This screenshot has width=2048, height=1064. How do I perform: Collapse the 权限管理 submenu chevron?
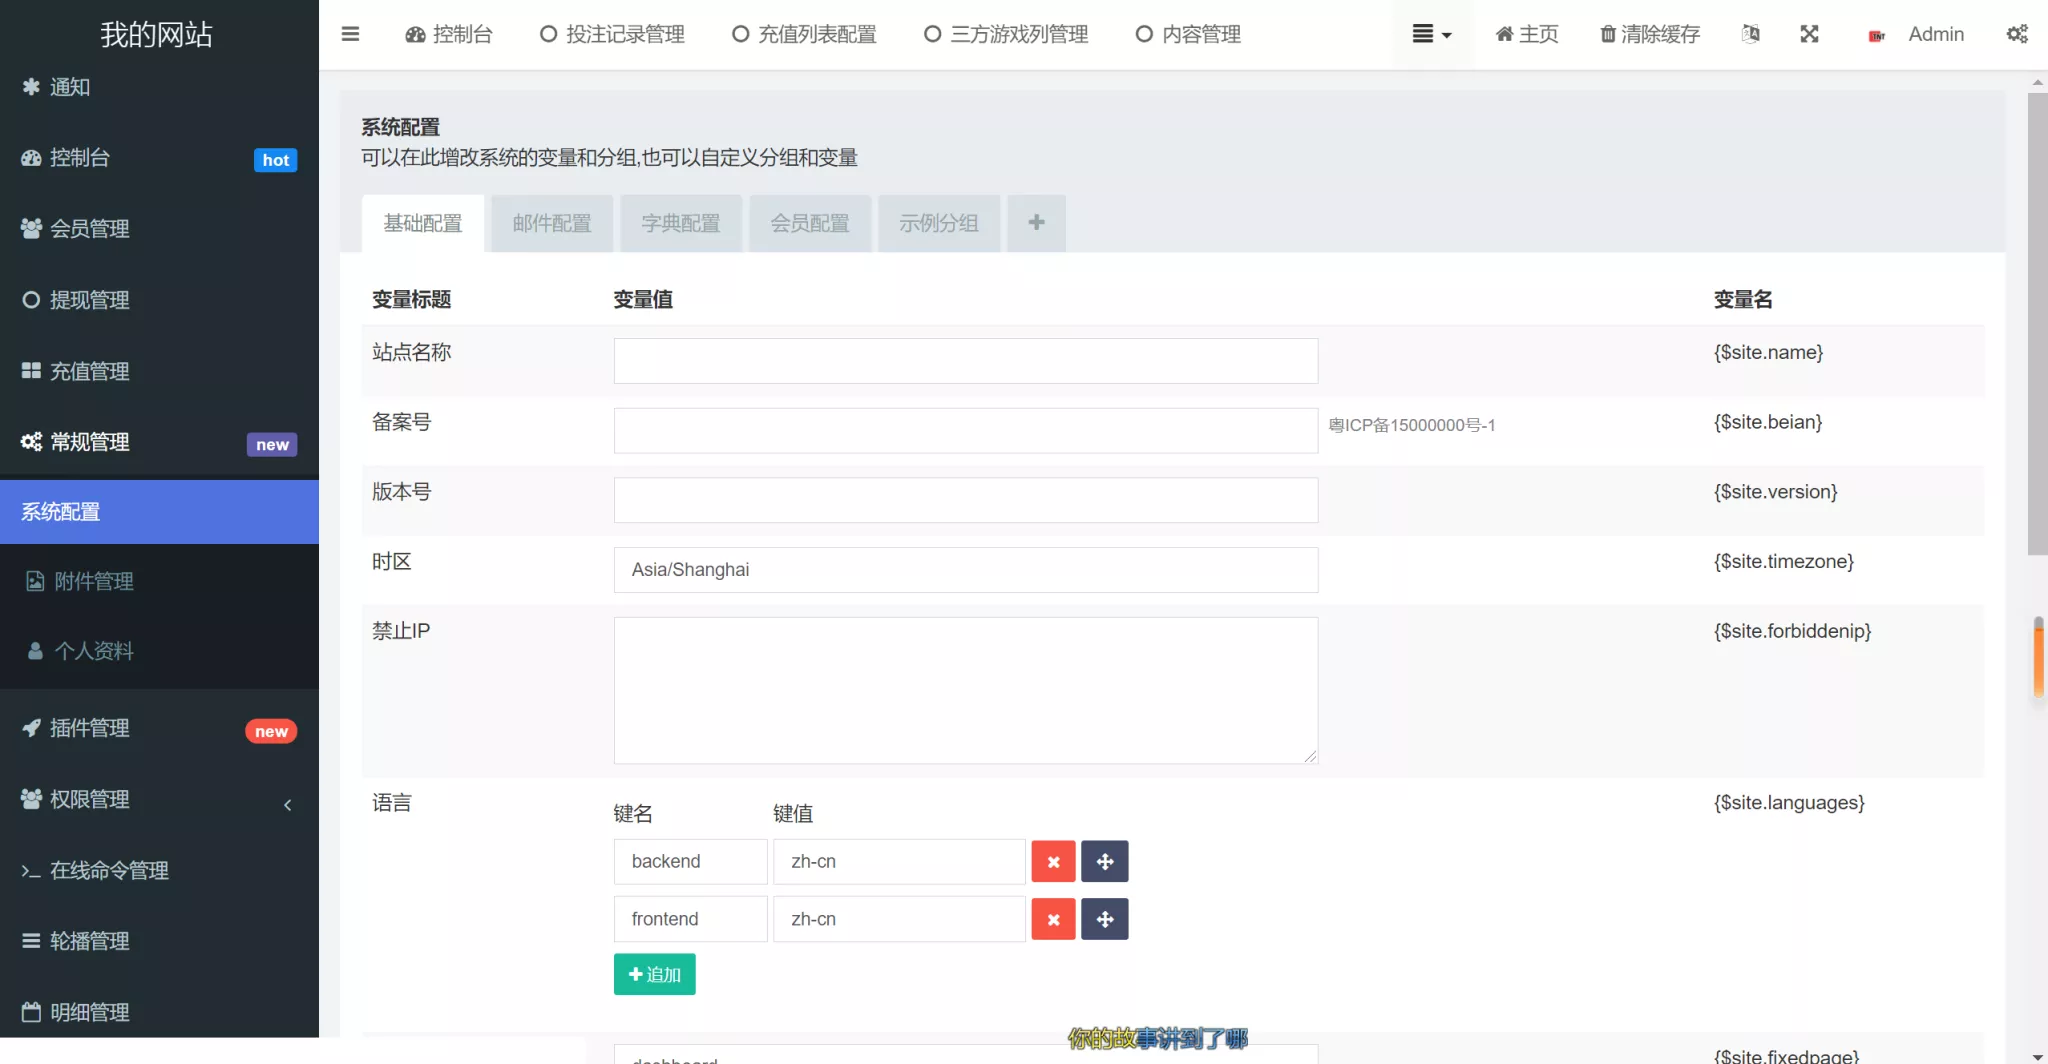coord(288,804)
